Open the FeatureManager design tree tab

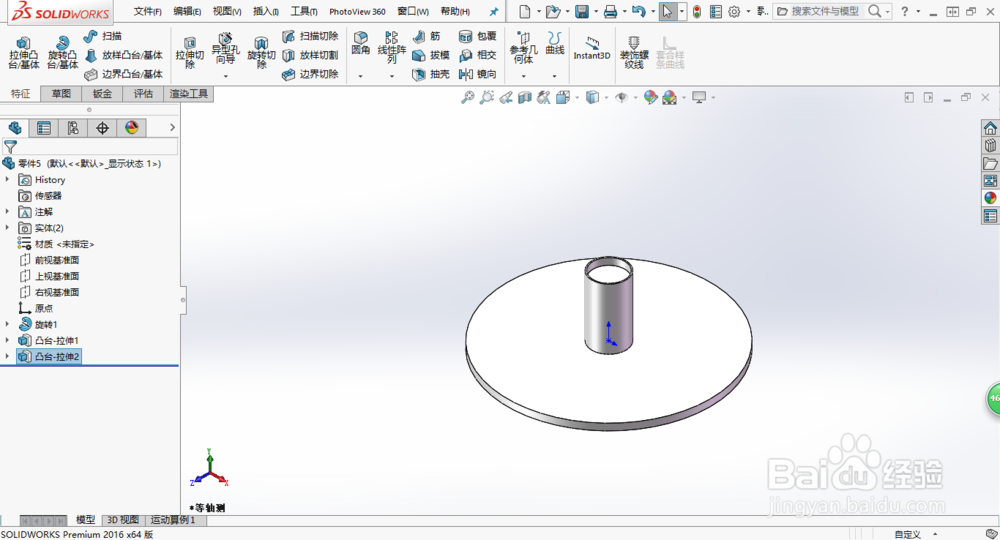pyautogui.click(x=15, y=128)
